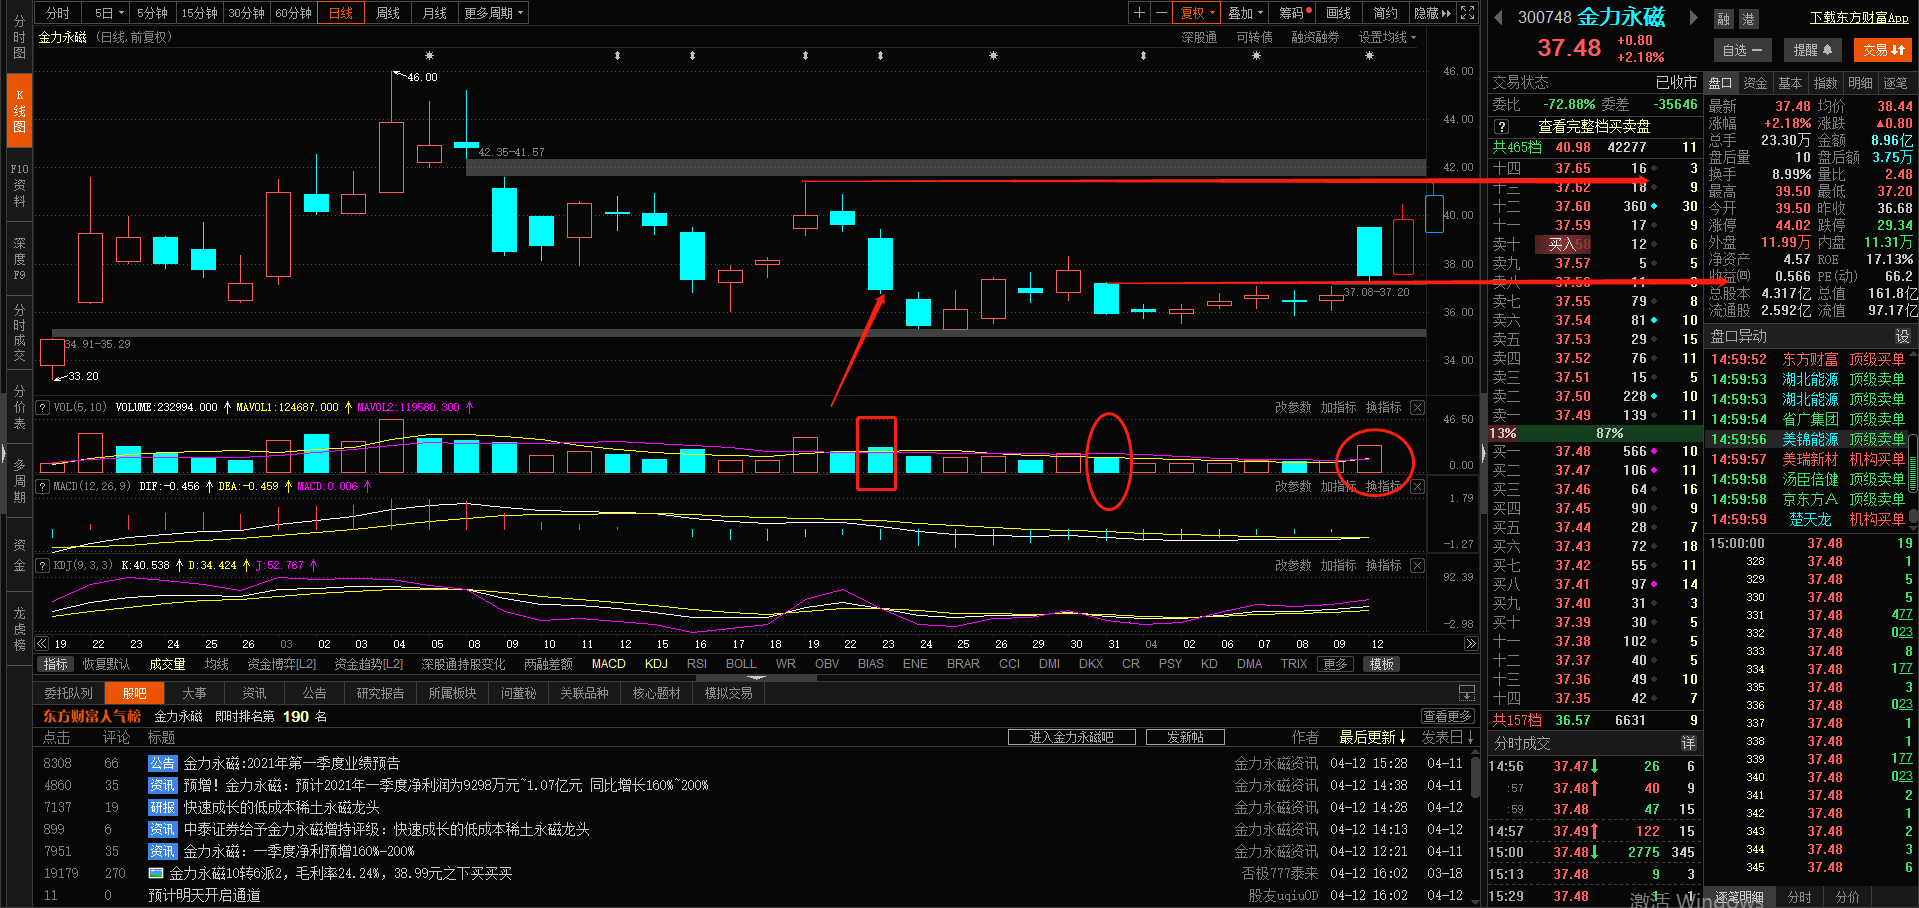Remove stock from 自选 watchlist

point(1743,50)
